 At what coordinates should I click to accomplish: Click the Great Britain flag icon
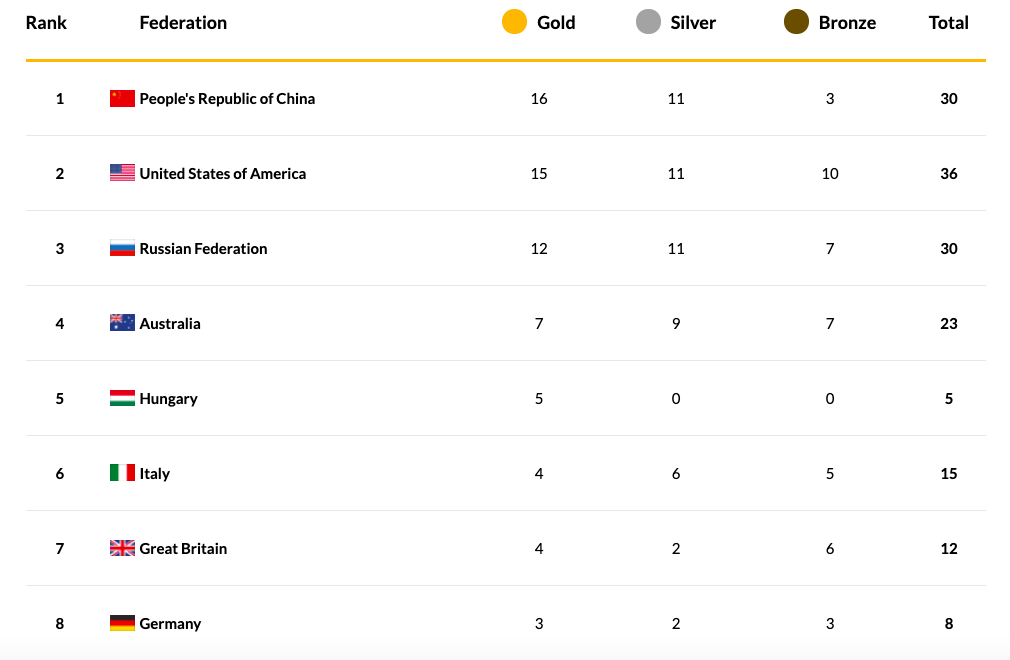(122, 548)
